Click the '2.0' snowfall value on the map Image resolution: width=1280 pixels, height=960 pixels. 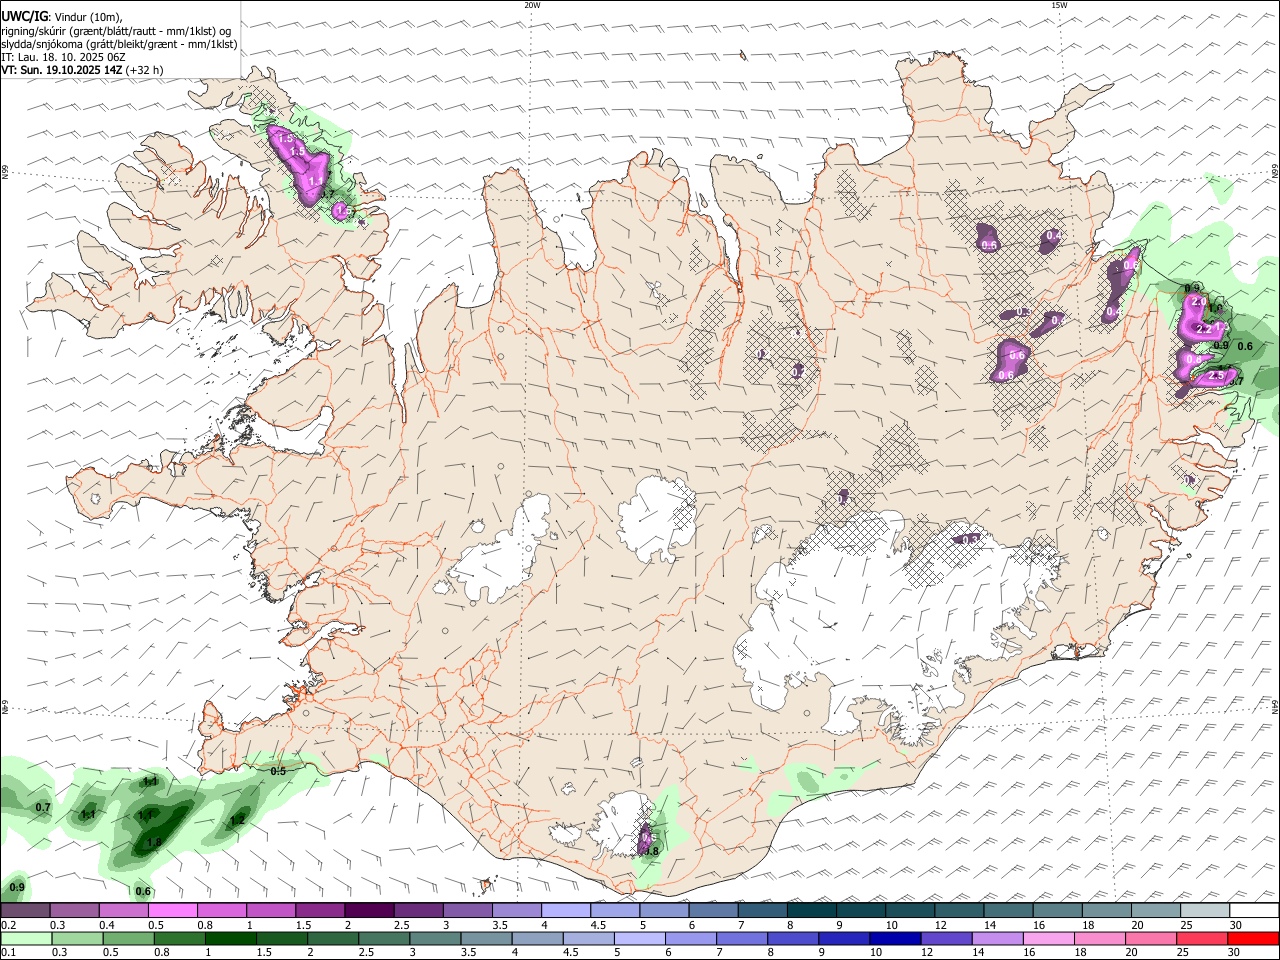point(1200,301)
